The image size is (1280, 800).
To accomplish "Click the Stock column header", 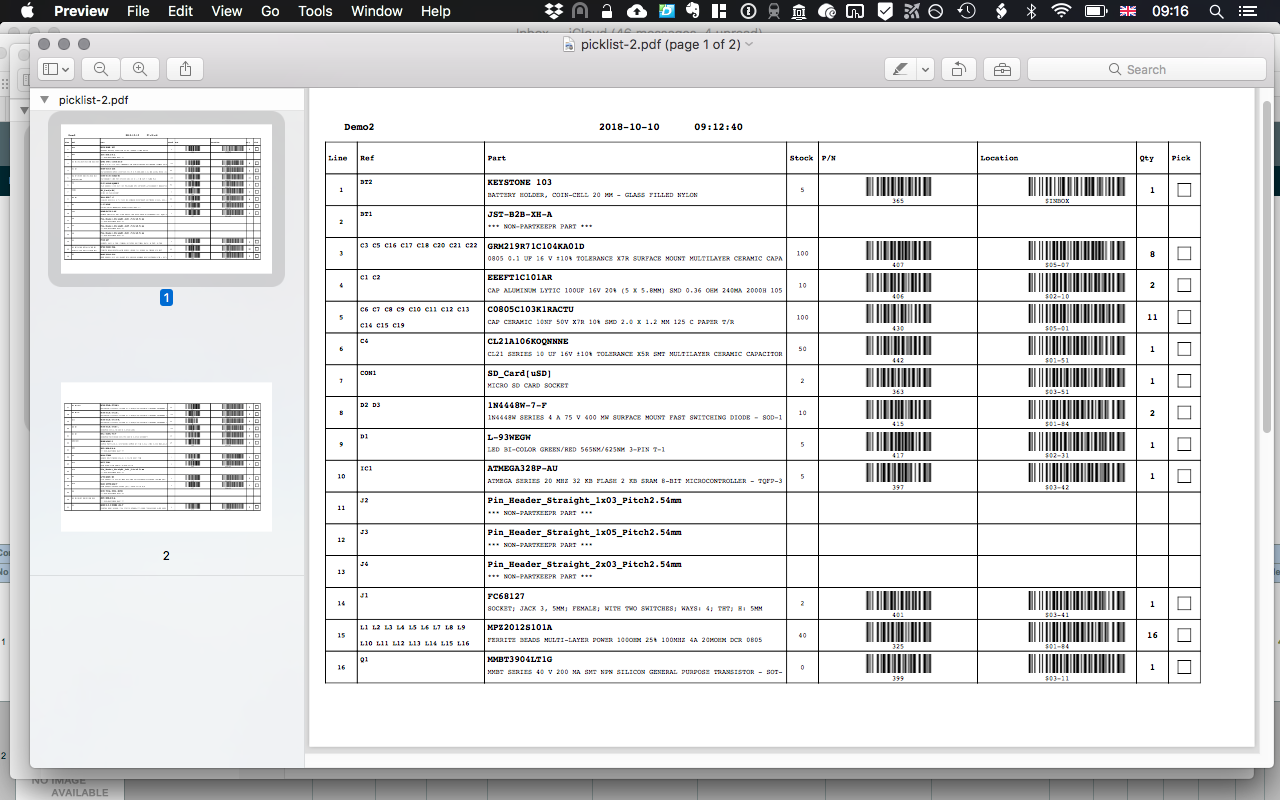I will (x=801, y=158).
